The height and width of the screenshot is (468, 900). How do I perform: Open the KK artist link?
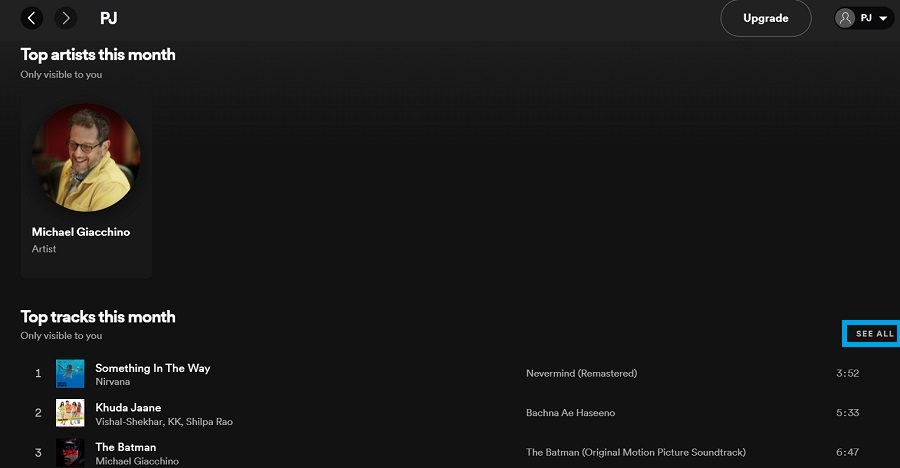174,421
